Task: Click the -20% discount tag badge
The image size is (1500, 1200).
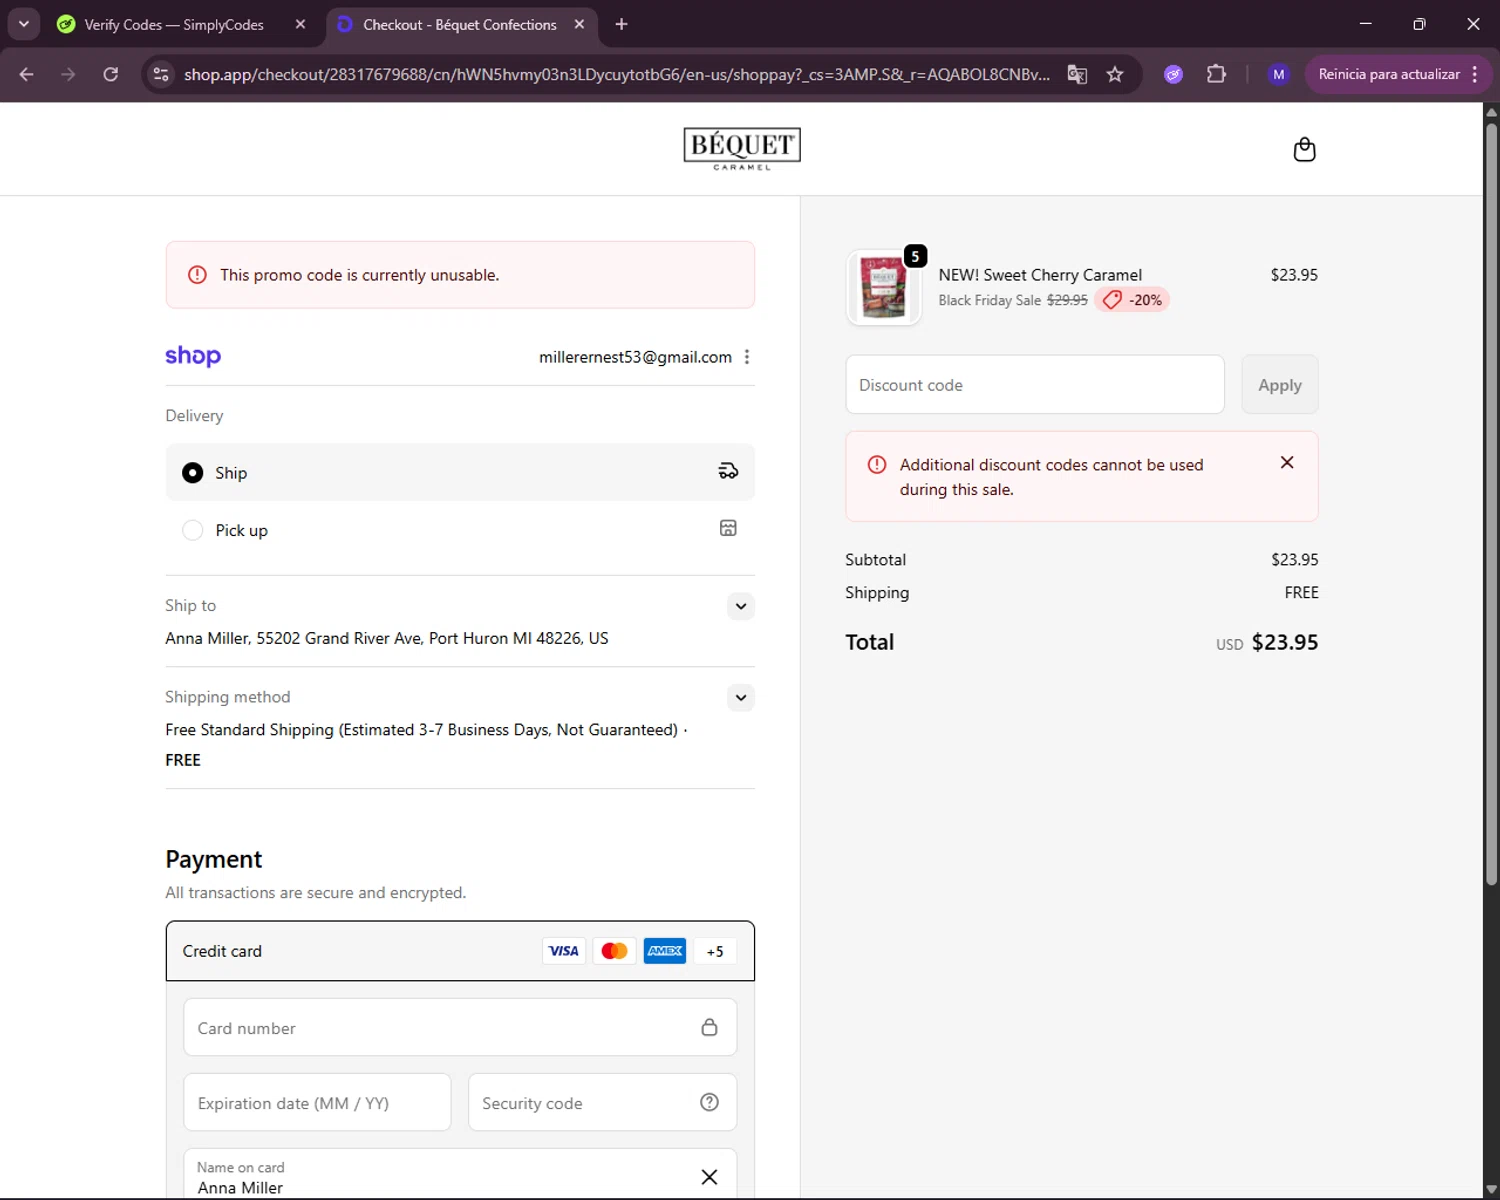Action: 1132,300
